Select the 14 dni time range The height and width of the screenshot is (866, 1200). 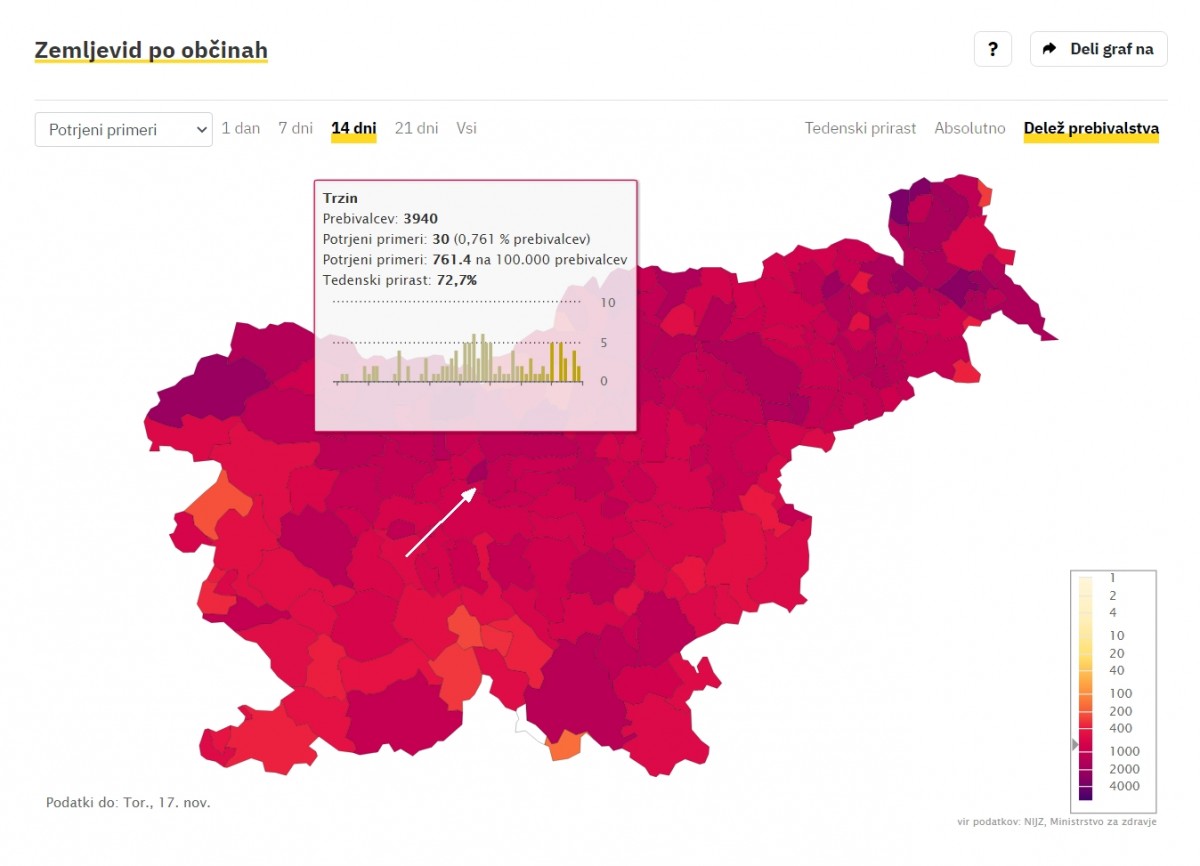point(354,128)
